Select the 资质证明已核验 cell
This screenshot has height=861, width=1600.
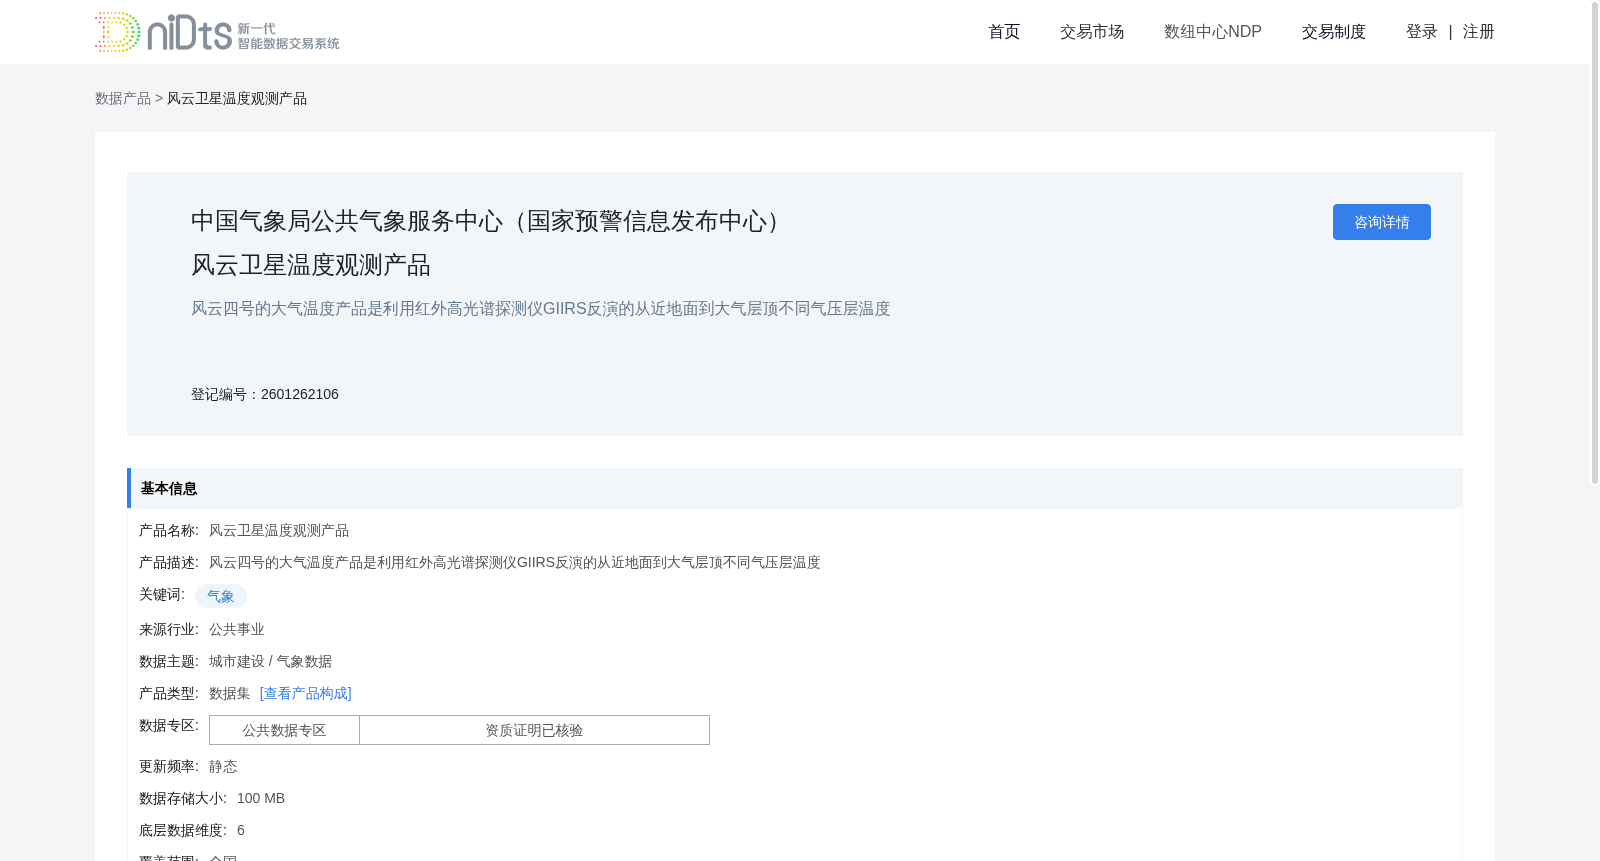click(x=534, y=730)
